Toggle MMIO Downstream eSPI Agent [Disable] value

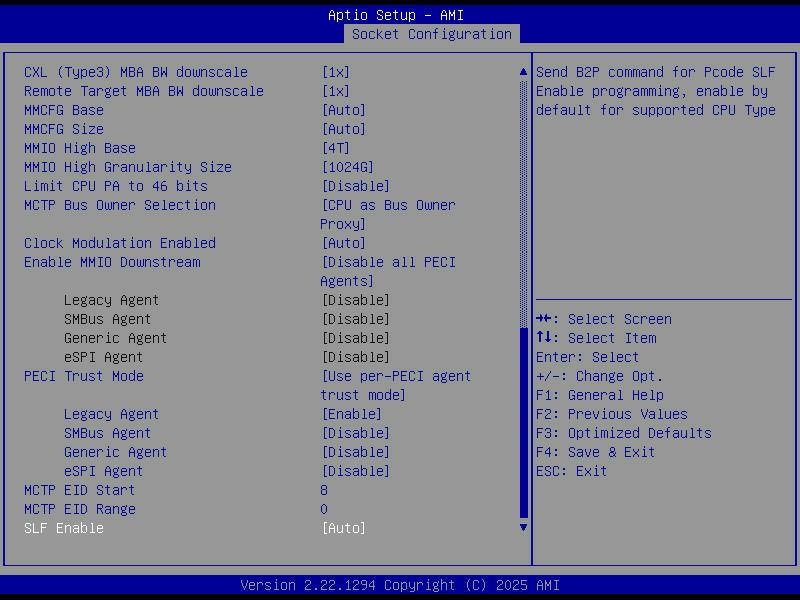click(356, 357)
